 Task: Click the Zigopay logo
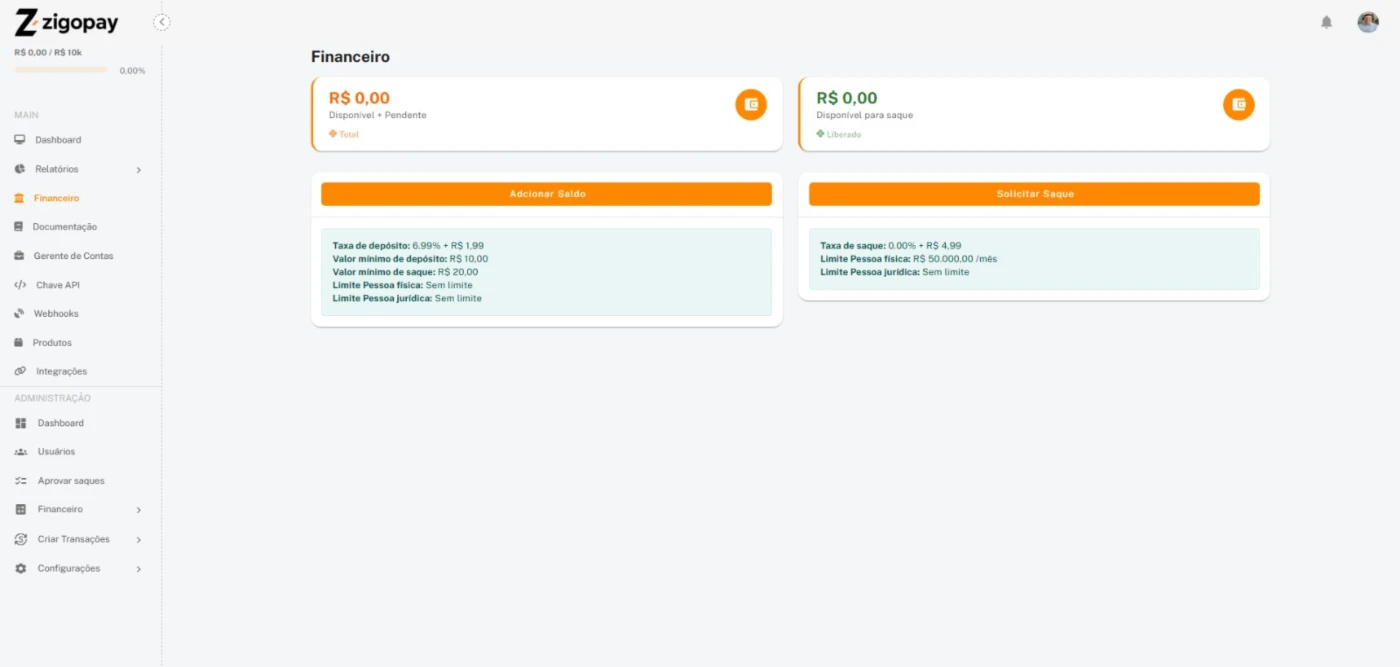click(66, 22)
